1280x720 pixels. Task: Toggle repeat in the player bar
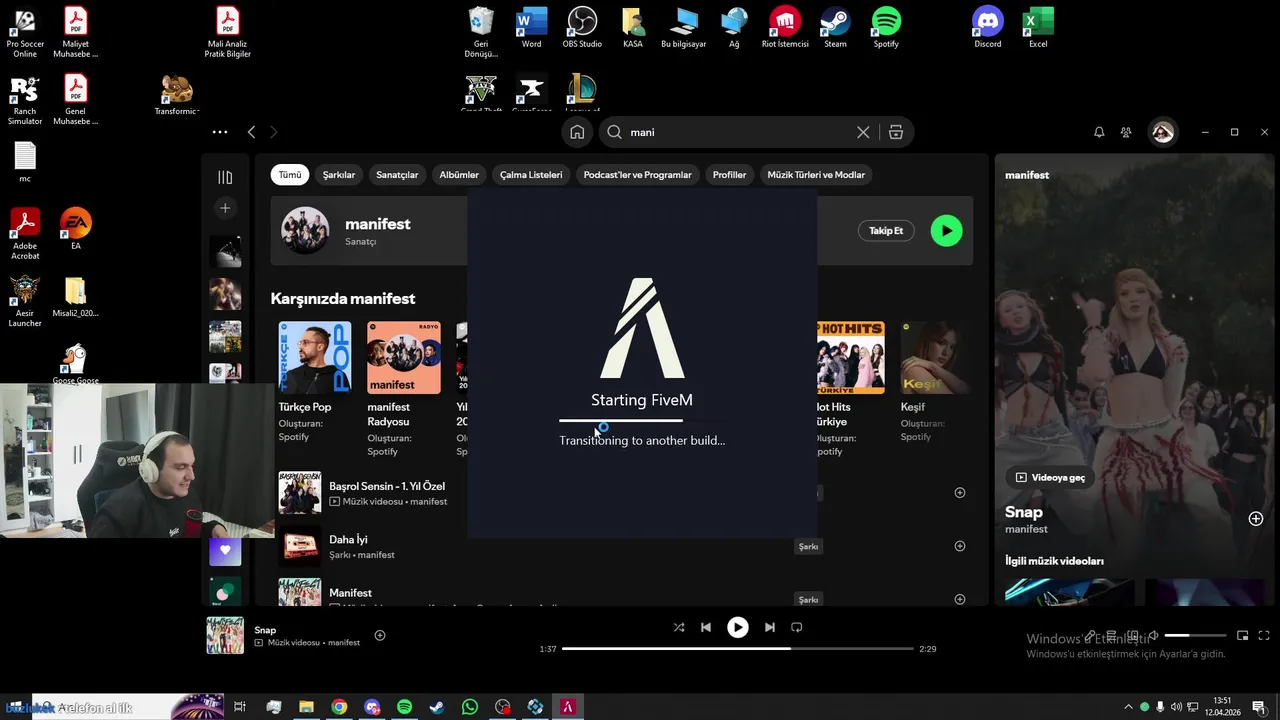pyautogui.click(x=797, y=627)
